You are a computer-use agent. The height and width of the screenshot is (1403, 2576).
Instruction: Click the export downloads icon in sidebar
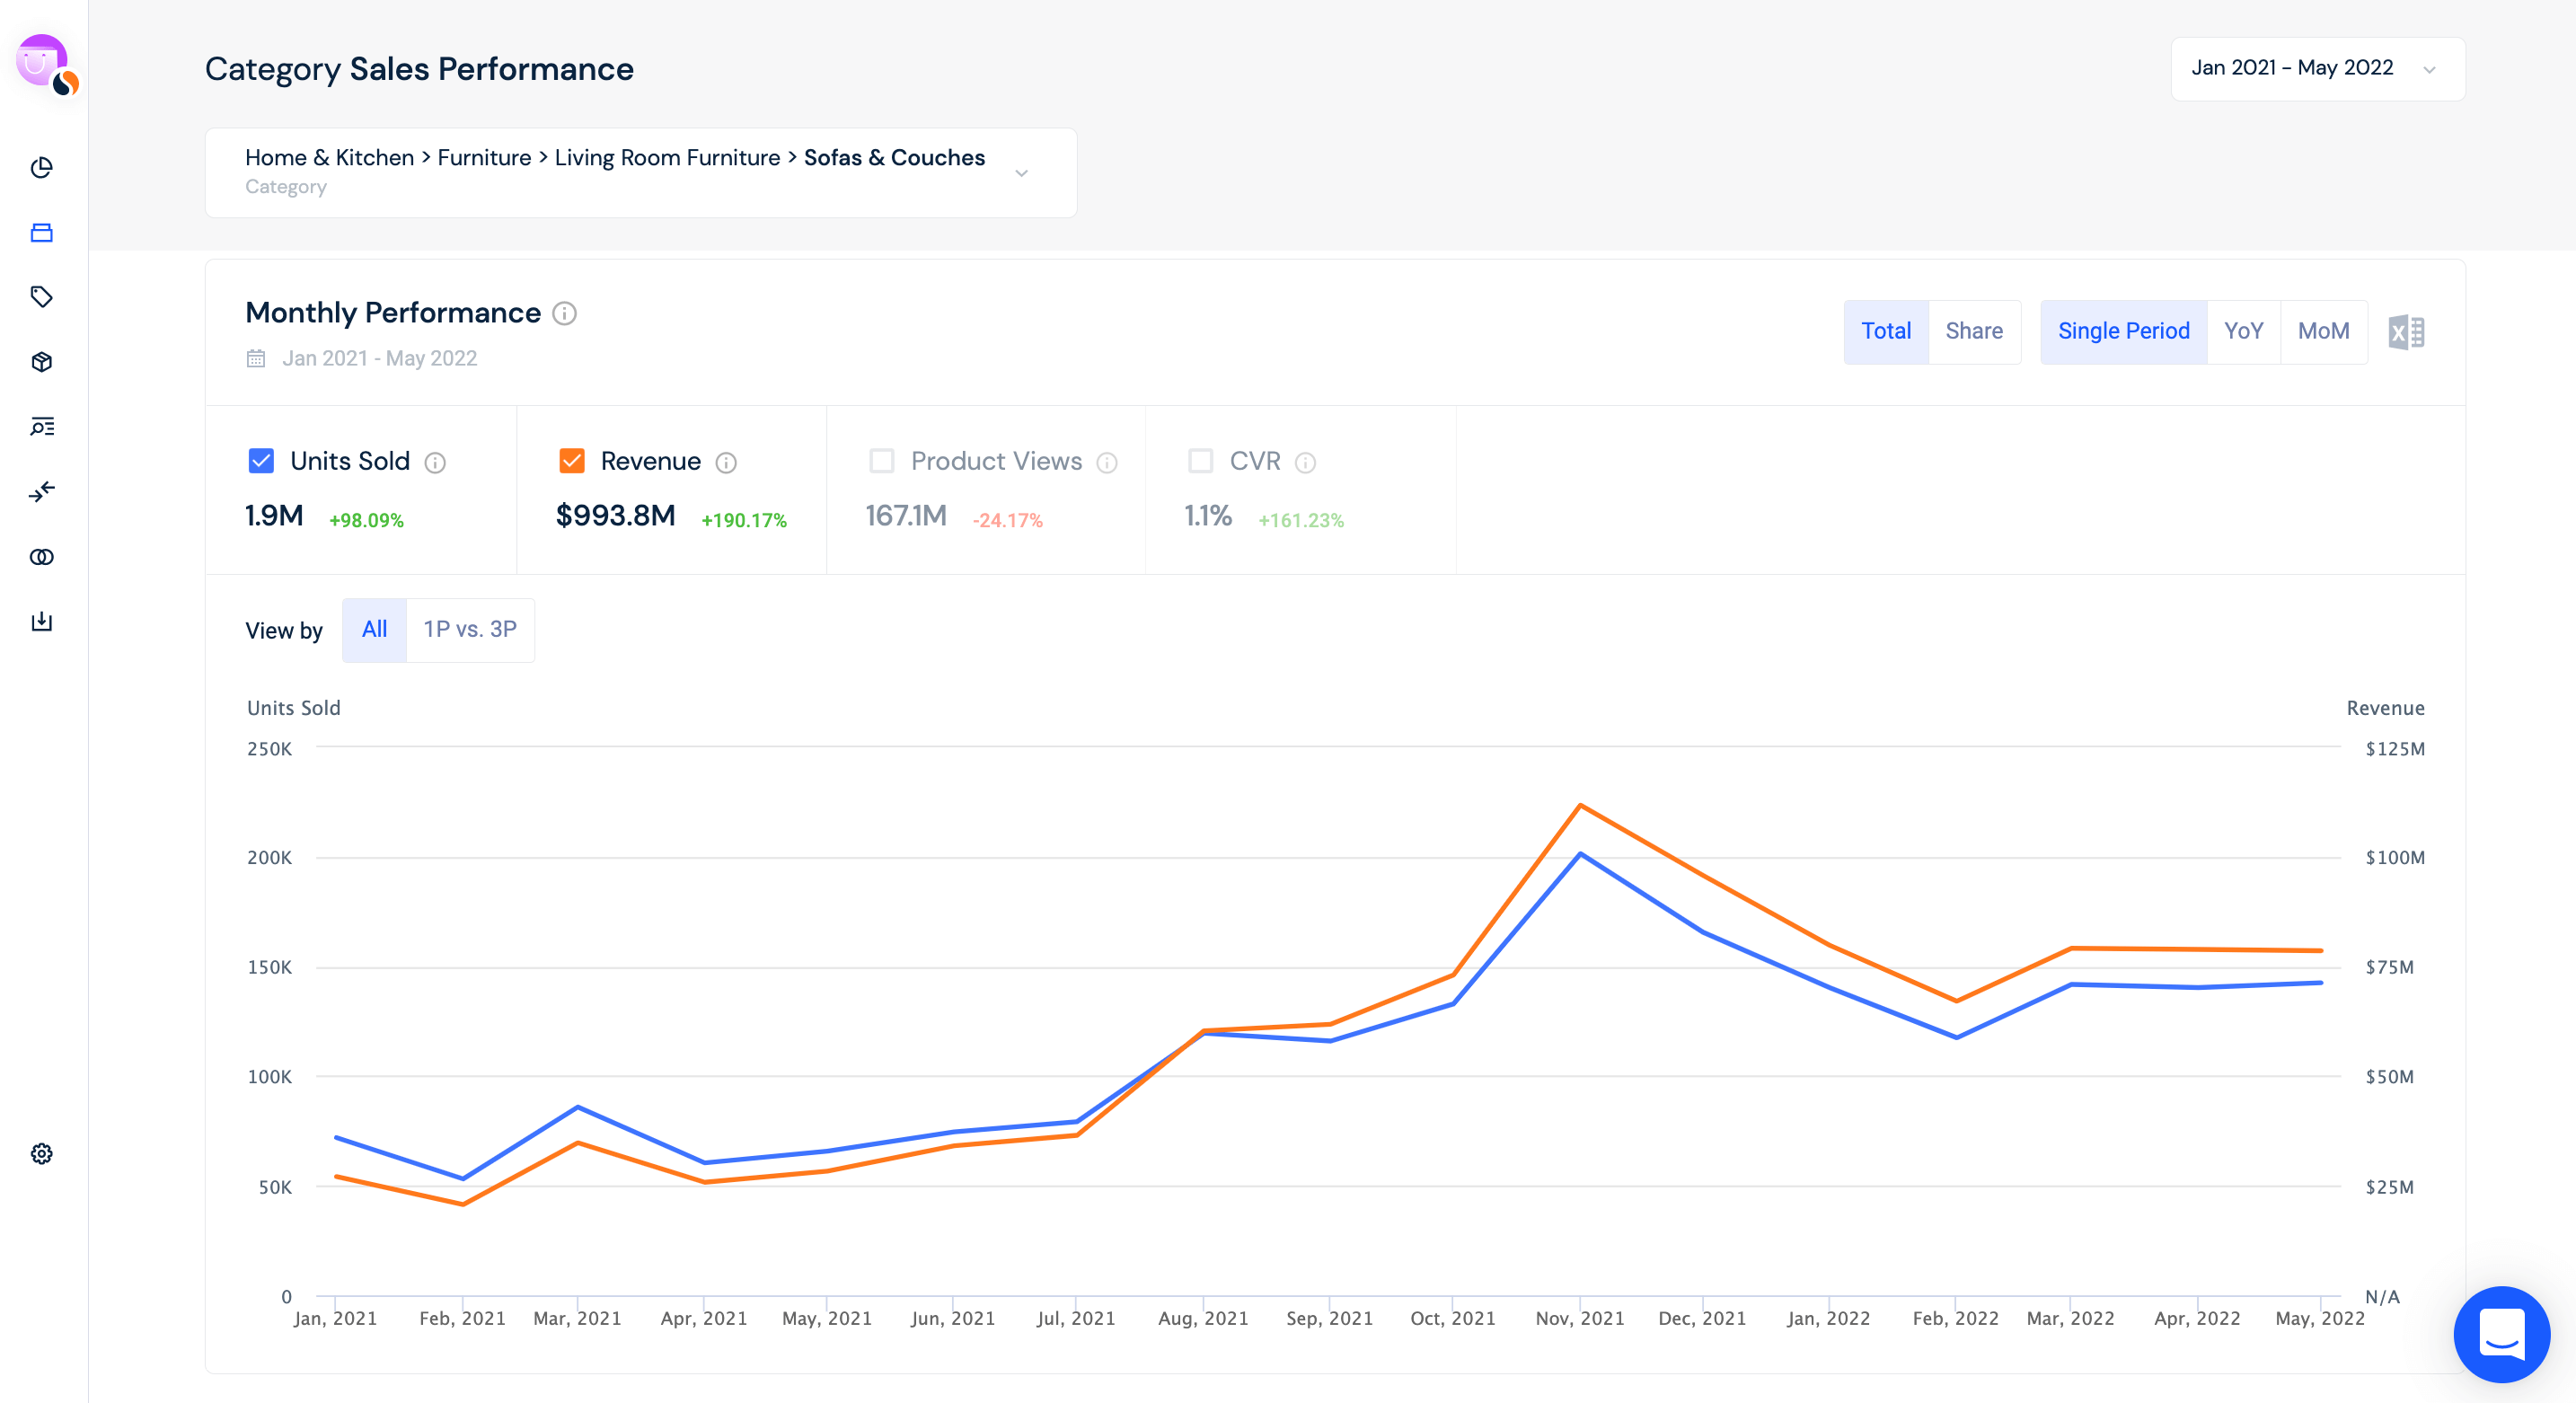tap(42, 621)
